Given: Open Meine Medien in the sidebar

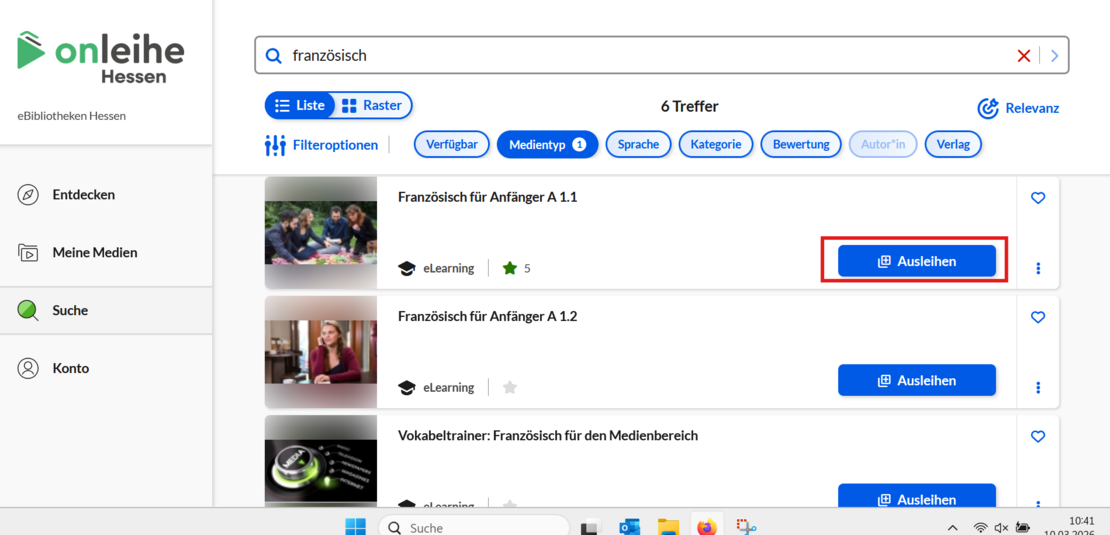Looking at the screenshot, I should click(x=94, y=253).
